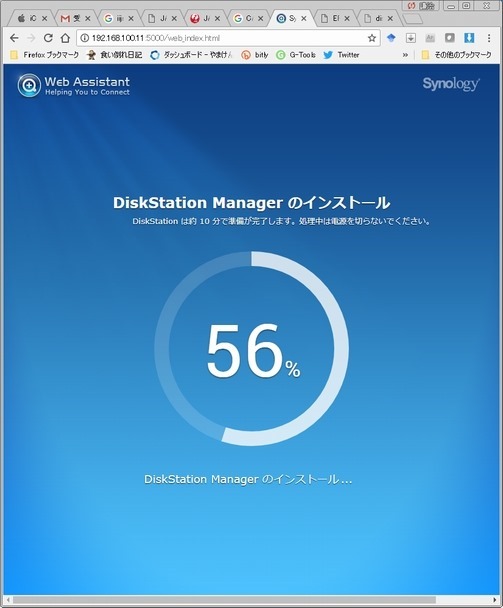This screenshot has width=503, height=608.
Task: Click the horizontal scrollbar thumb
Action: pyautogui.click(x=224, y=600)
